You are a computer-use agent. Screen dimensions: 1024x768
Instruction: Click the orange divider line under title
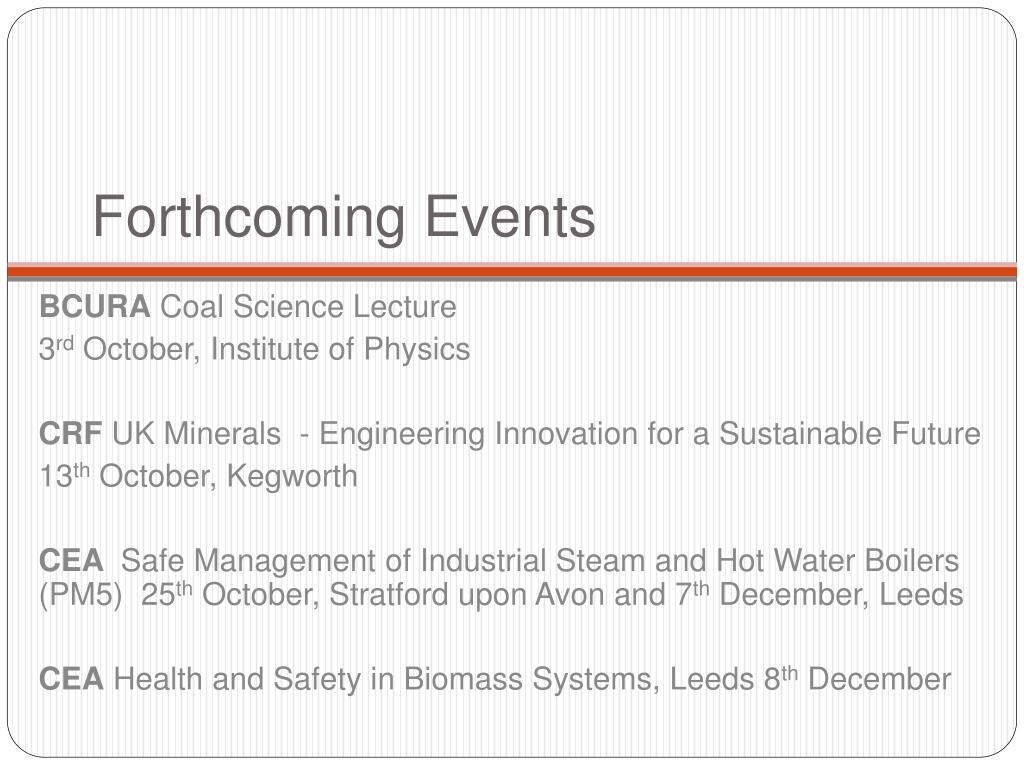[512, 272]
